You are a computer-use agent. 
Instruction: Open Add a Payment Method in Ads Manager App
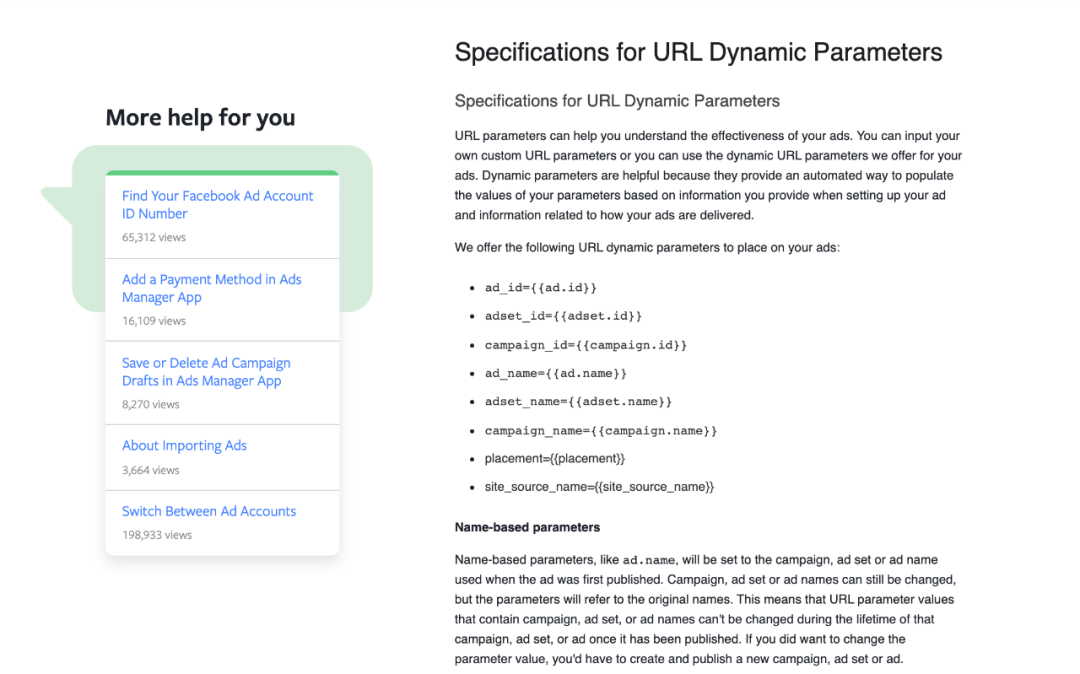(211, 288)
